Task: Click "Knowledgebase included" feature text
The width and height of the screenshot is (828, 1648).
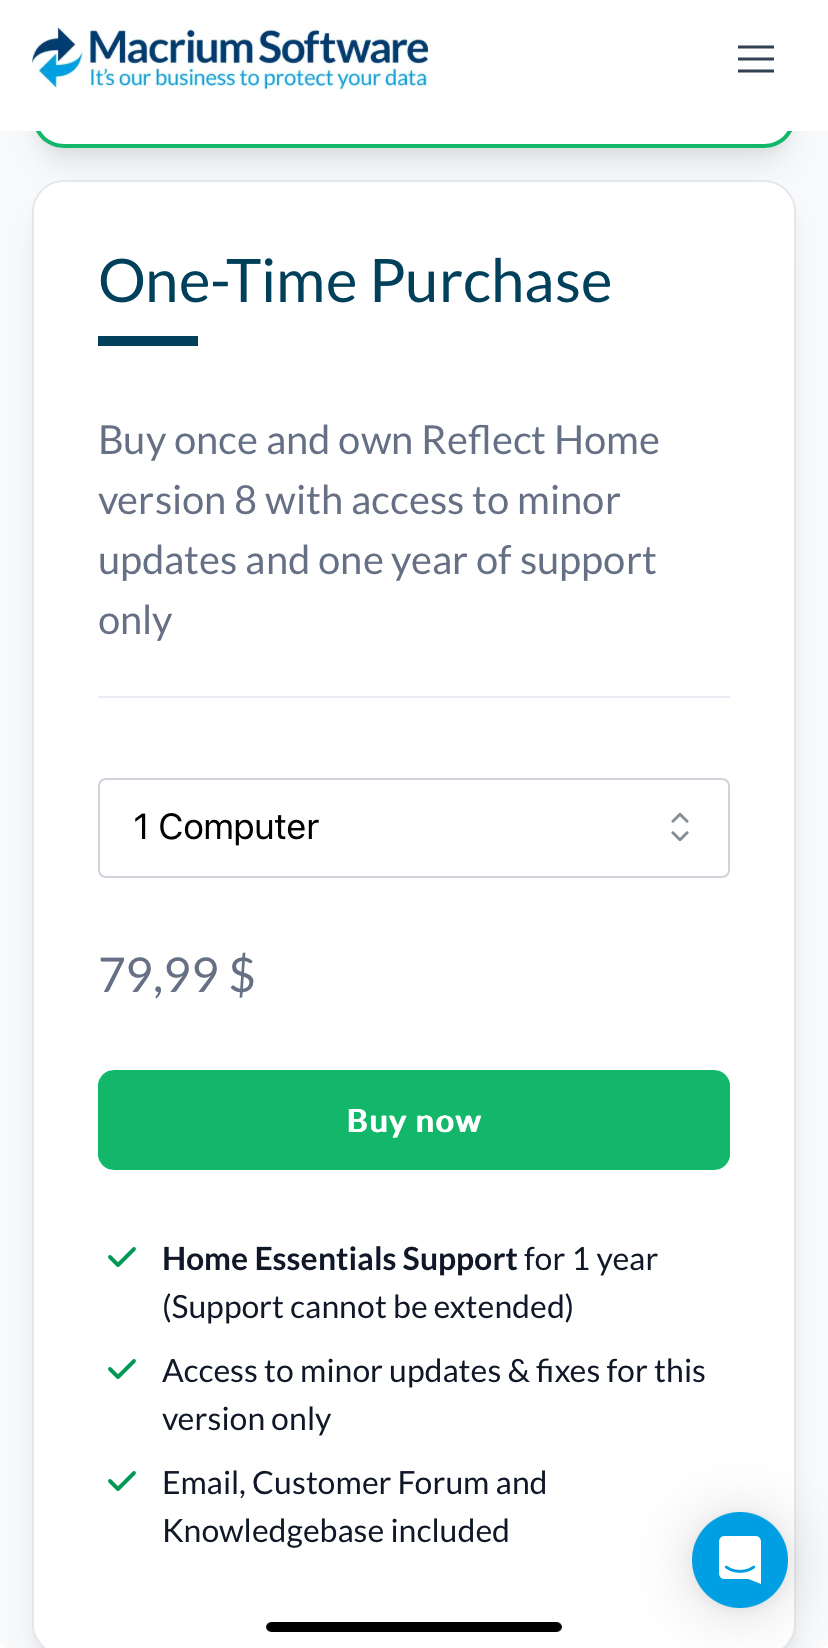Action: click(336, 1531)
